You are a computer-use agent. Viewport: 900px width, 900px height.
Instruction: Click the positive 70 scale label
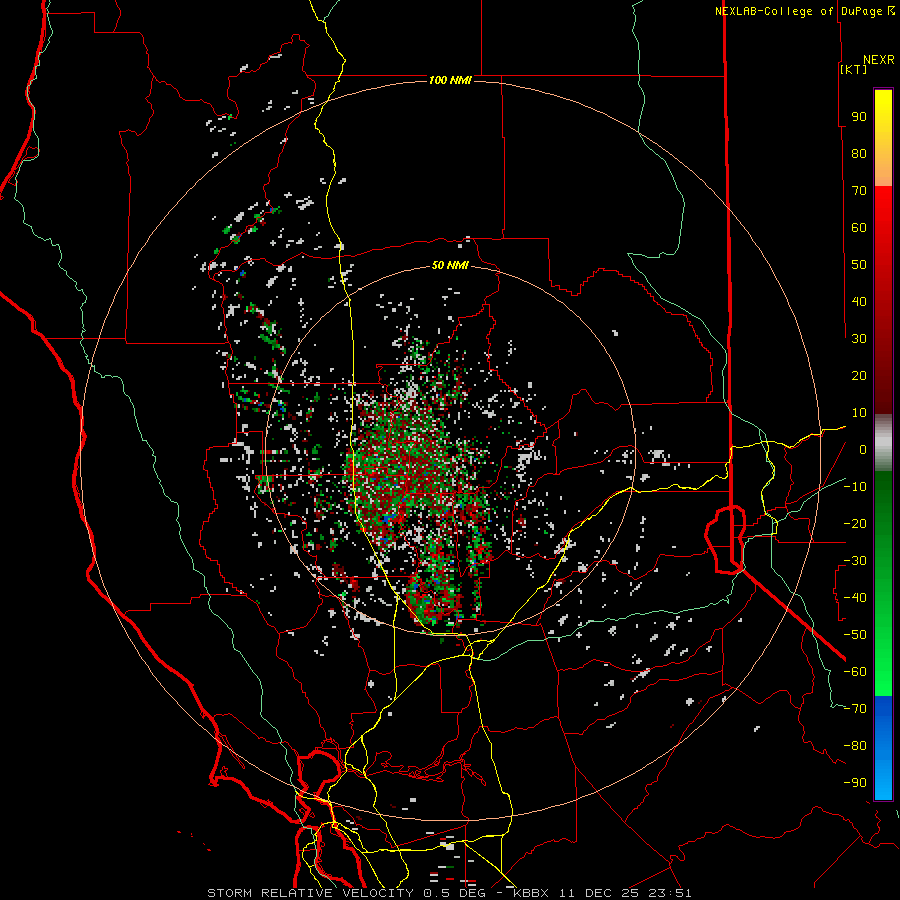click(x=859, y=191)
